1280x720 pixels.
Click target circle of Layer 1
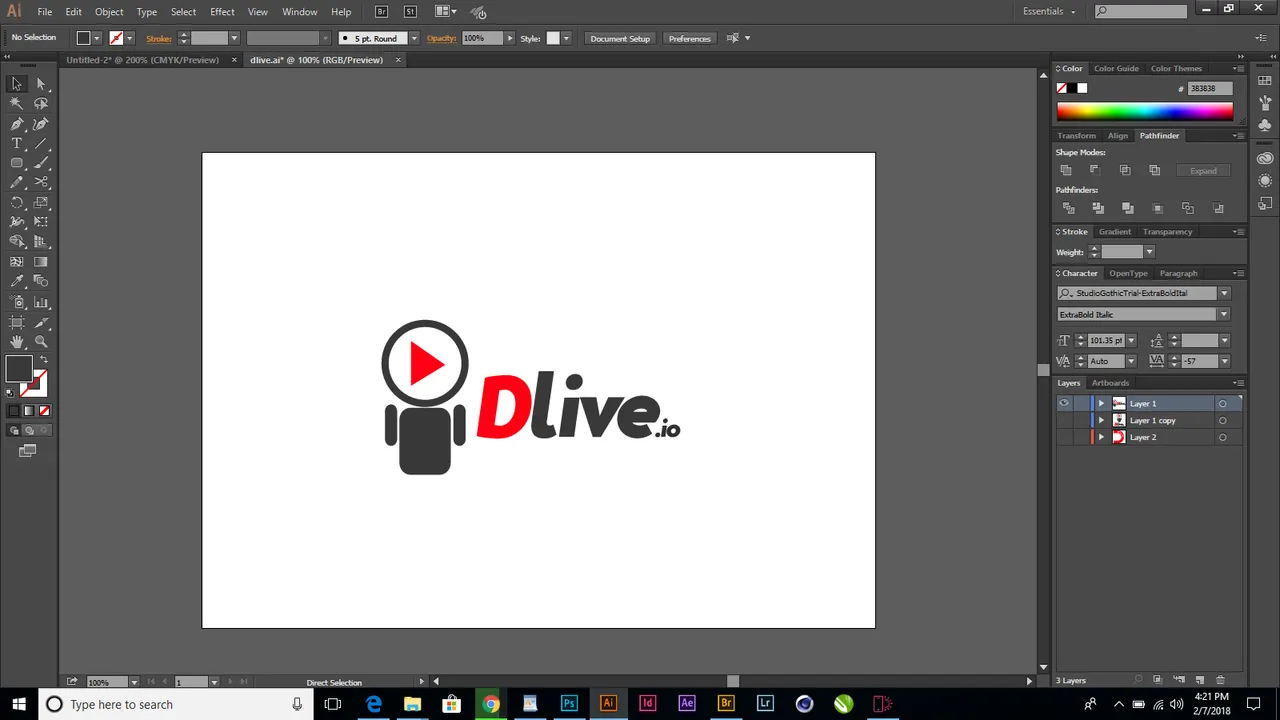coord(1222,403)
